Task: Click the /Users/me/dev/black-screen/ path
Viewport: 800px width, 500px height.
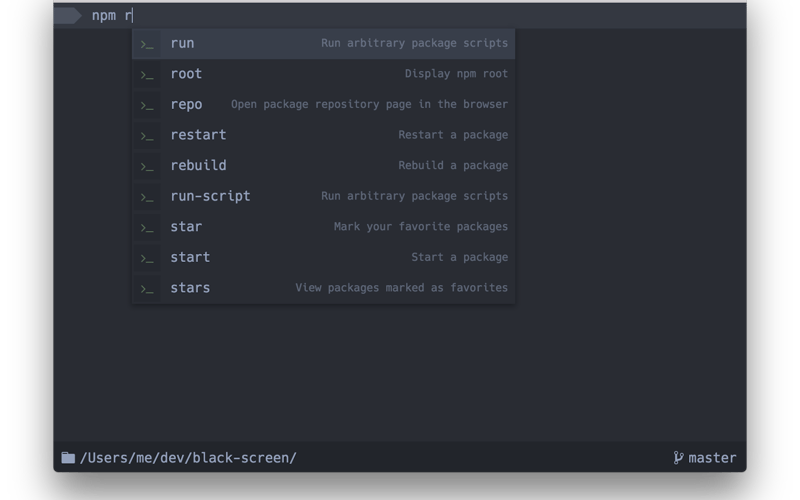Action: (x=188, y=458)
